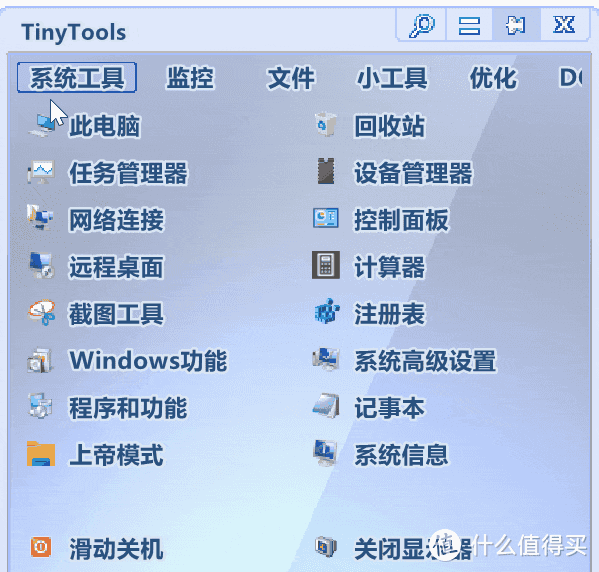Open 系统信息 text entry
The image size is (599, 572).
[401, 455]
